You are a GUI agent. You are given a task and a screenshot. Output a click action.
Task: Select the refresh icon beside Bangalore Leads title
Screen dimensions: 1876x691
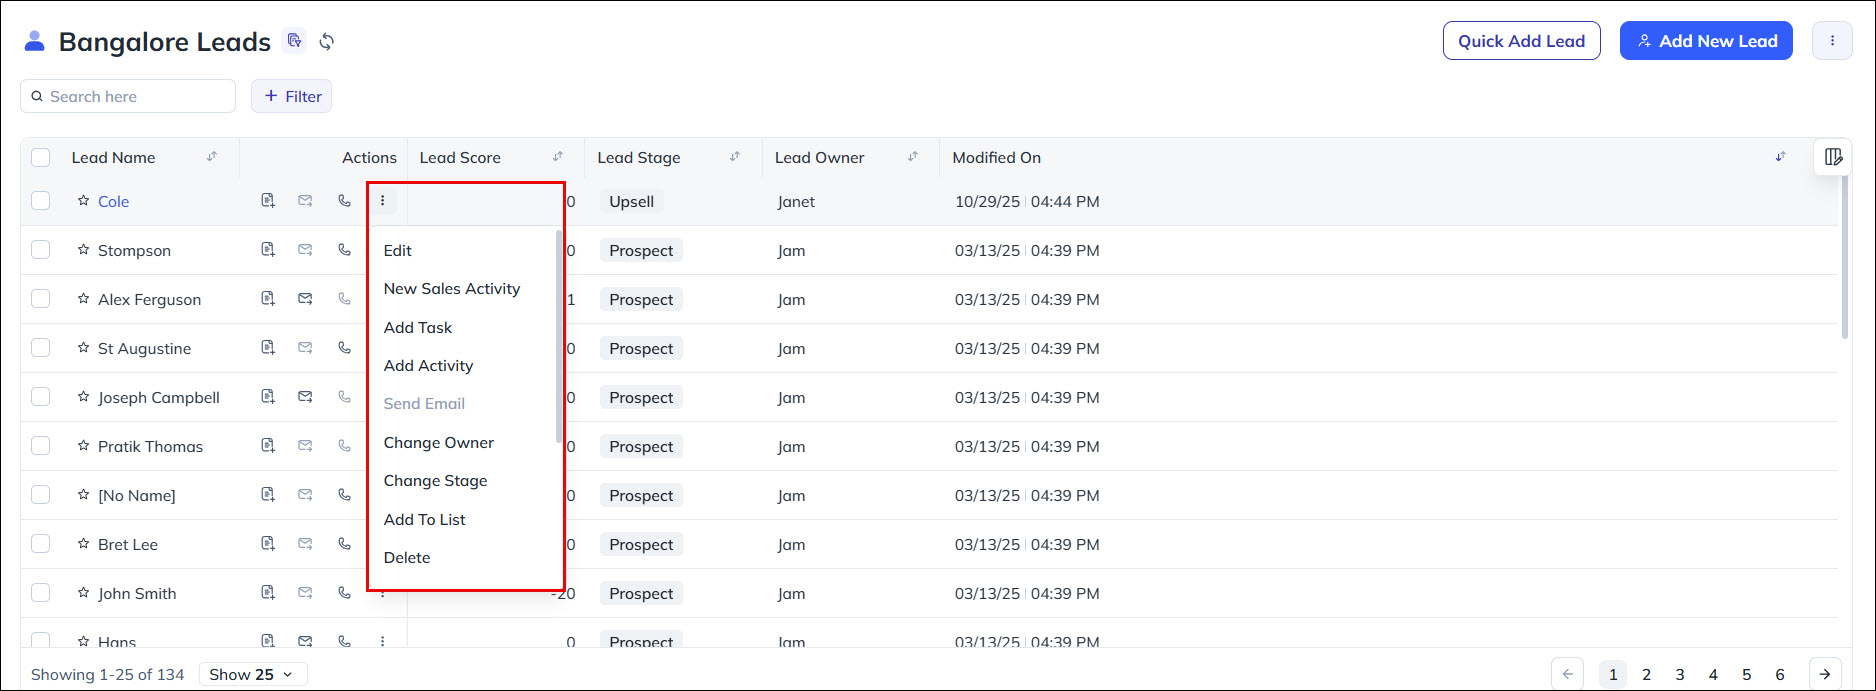[327, 41]
